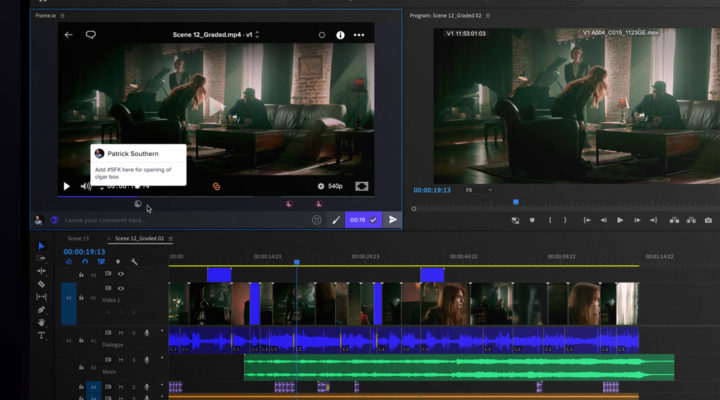Enable voice-over record on Dialogue track
The width and height of the screenshot is (720, 400).
click(x=146, y=333)
